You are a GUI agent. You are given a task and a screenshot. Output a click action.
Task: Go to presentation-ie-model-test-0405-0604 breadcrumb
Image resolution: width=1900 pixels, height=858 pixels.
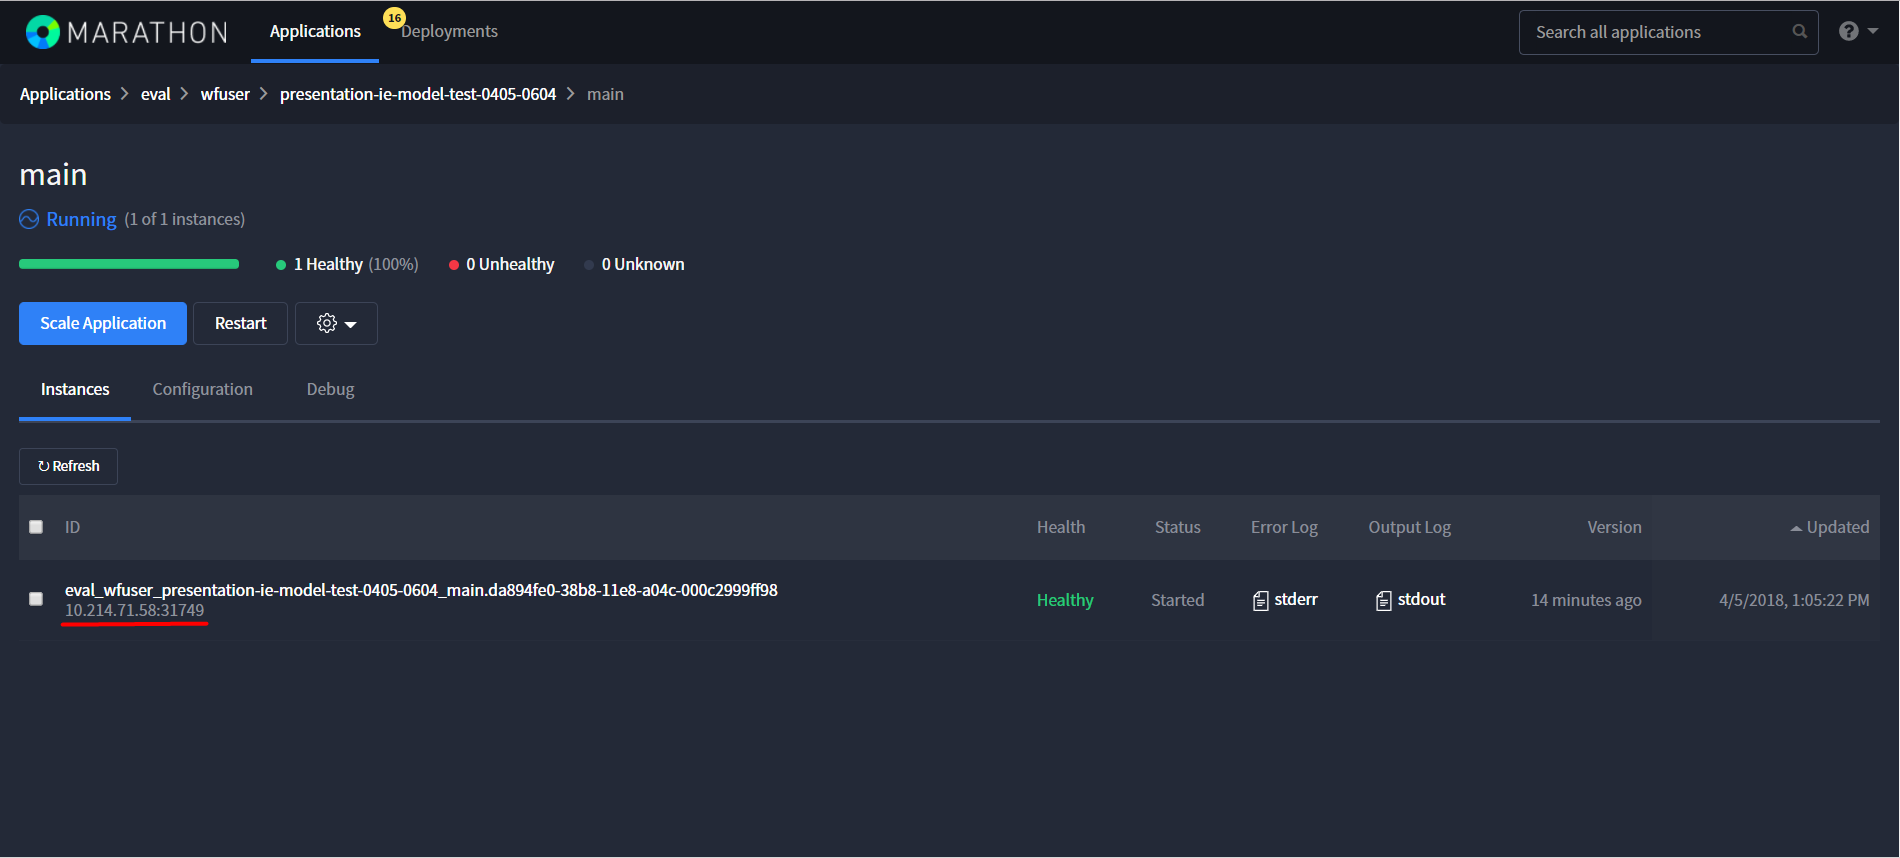[418, 94]
